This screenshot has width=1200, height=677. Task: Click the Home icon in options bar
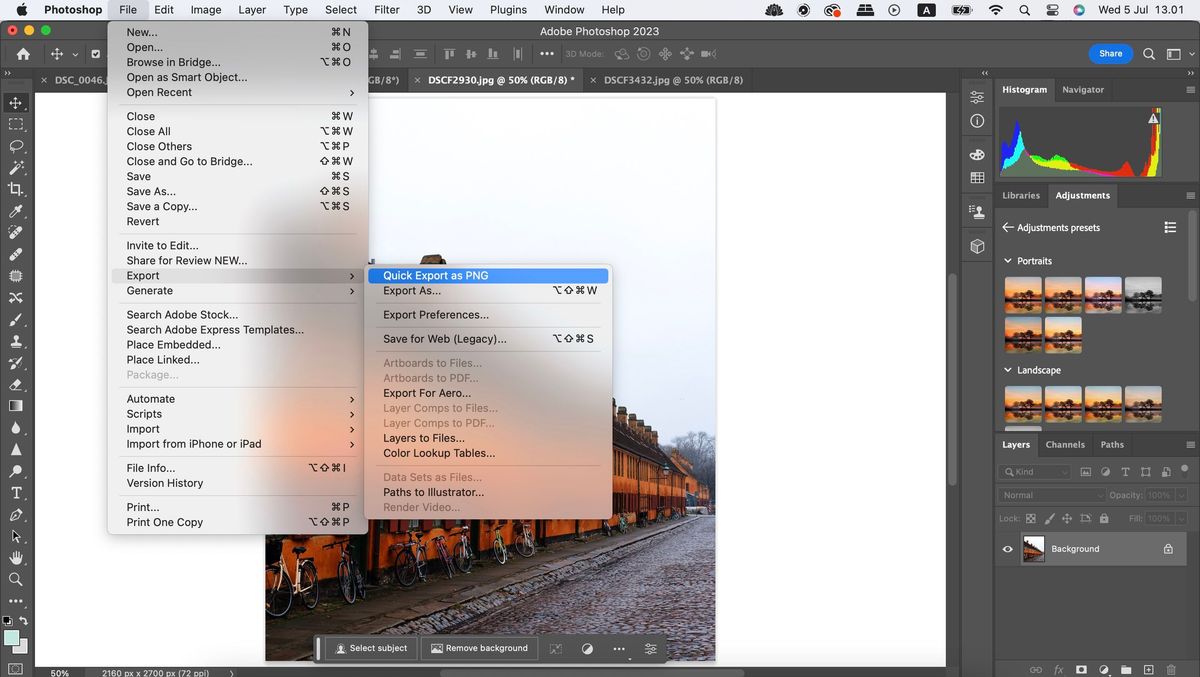tap(23, 54)
